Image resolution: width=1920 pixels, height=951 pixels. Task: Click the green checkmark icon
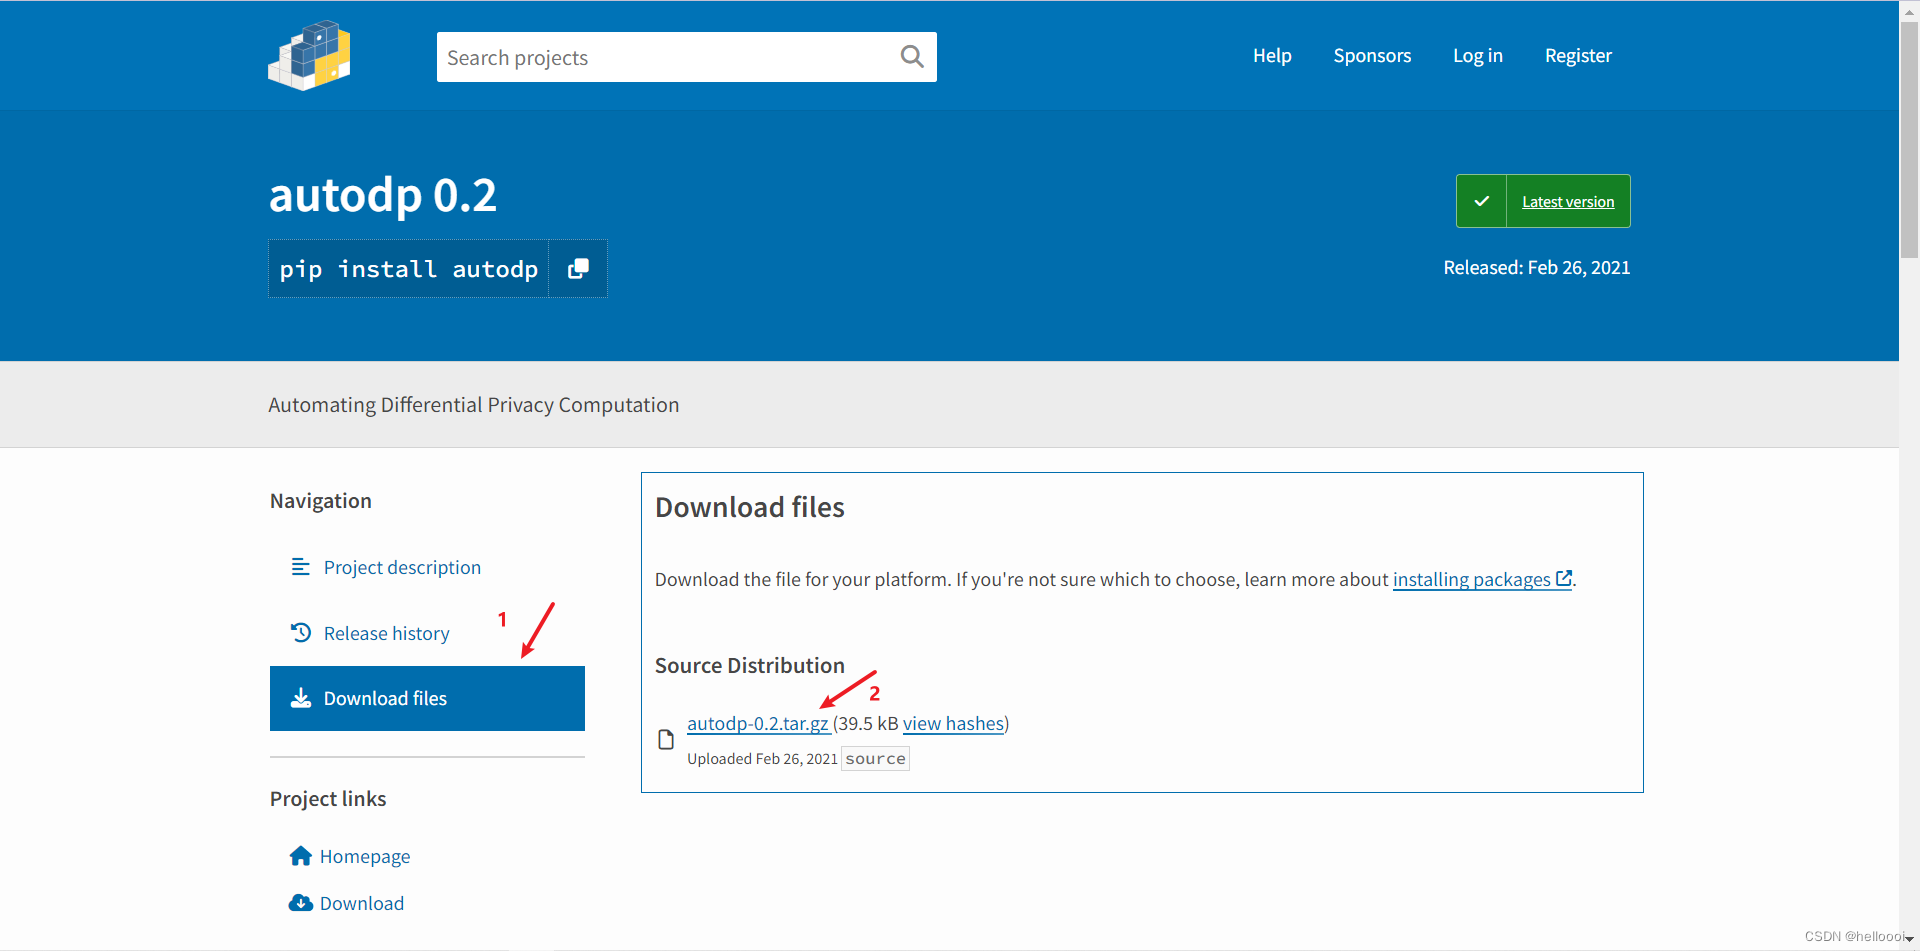(x=1481, y=201)
